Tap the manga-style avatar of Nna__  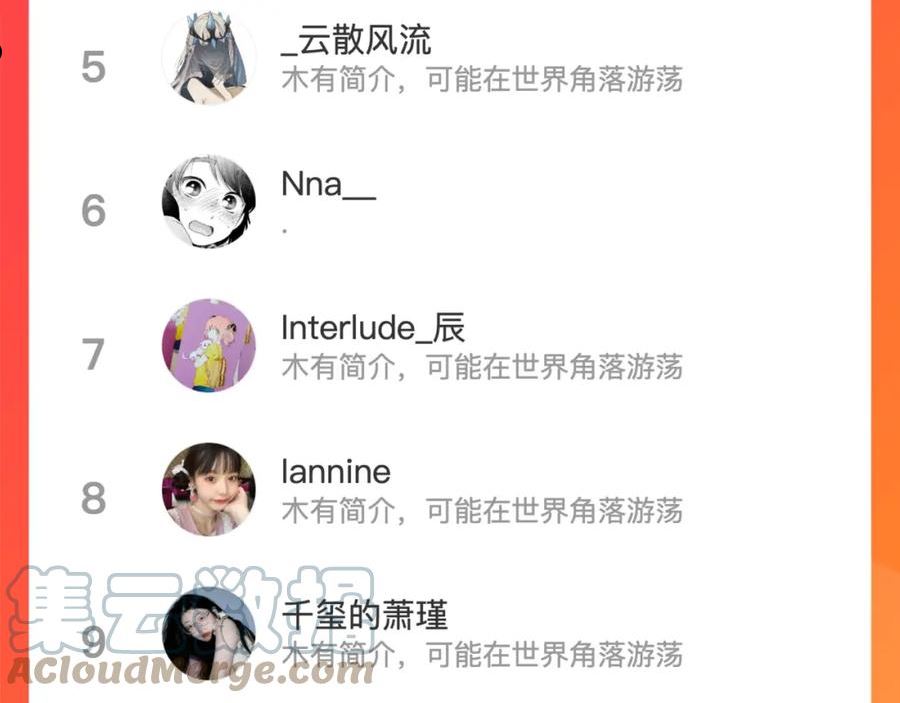click(x=209, y=202)
